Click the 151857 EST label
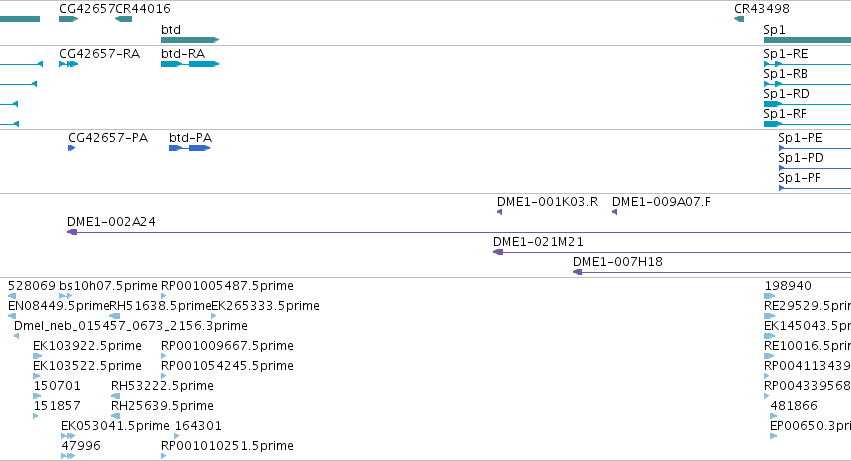 (57, 406)
